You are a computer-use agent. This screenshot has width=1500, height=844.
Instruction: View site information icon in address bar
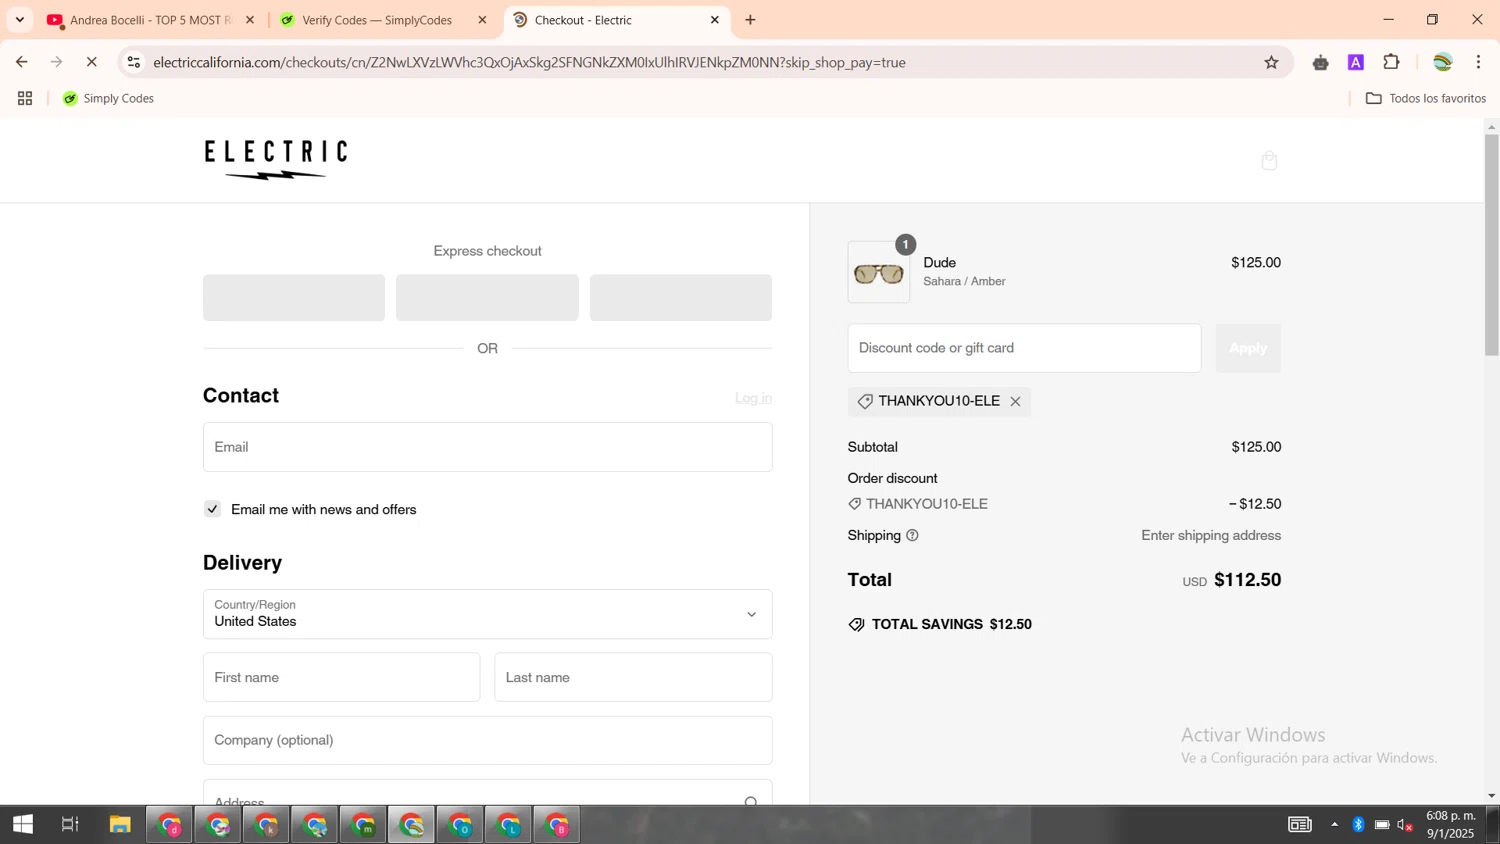(x=133, y=62)
